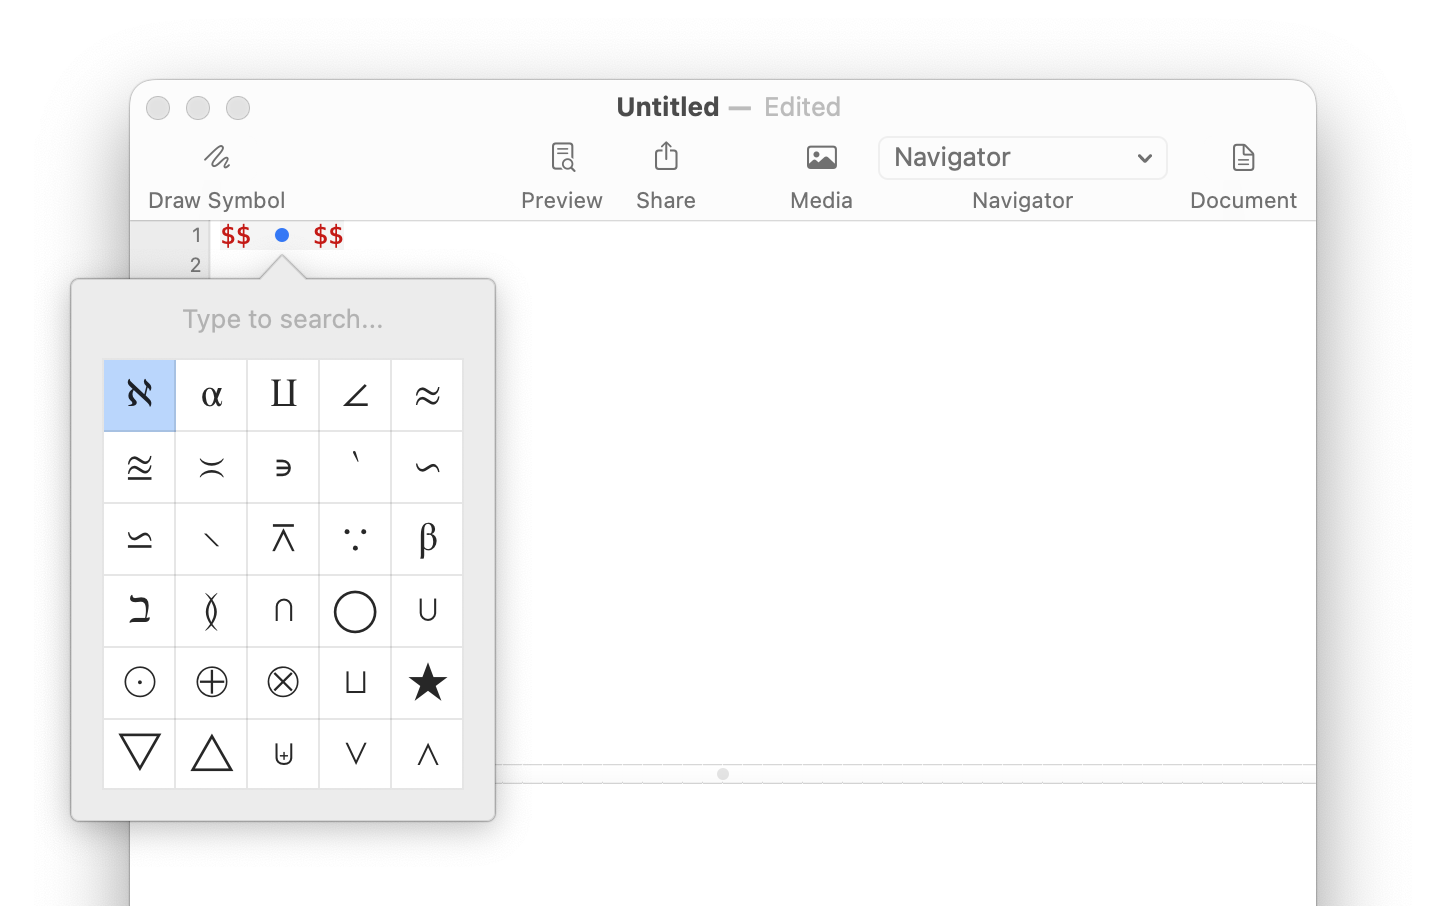The image size is (1440, 906).
Task: Click the symbol search field
Action: coord(283,319)
